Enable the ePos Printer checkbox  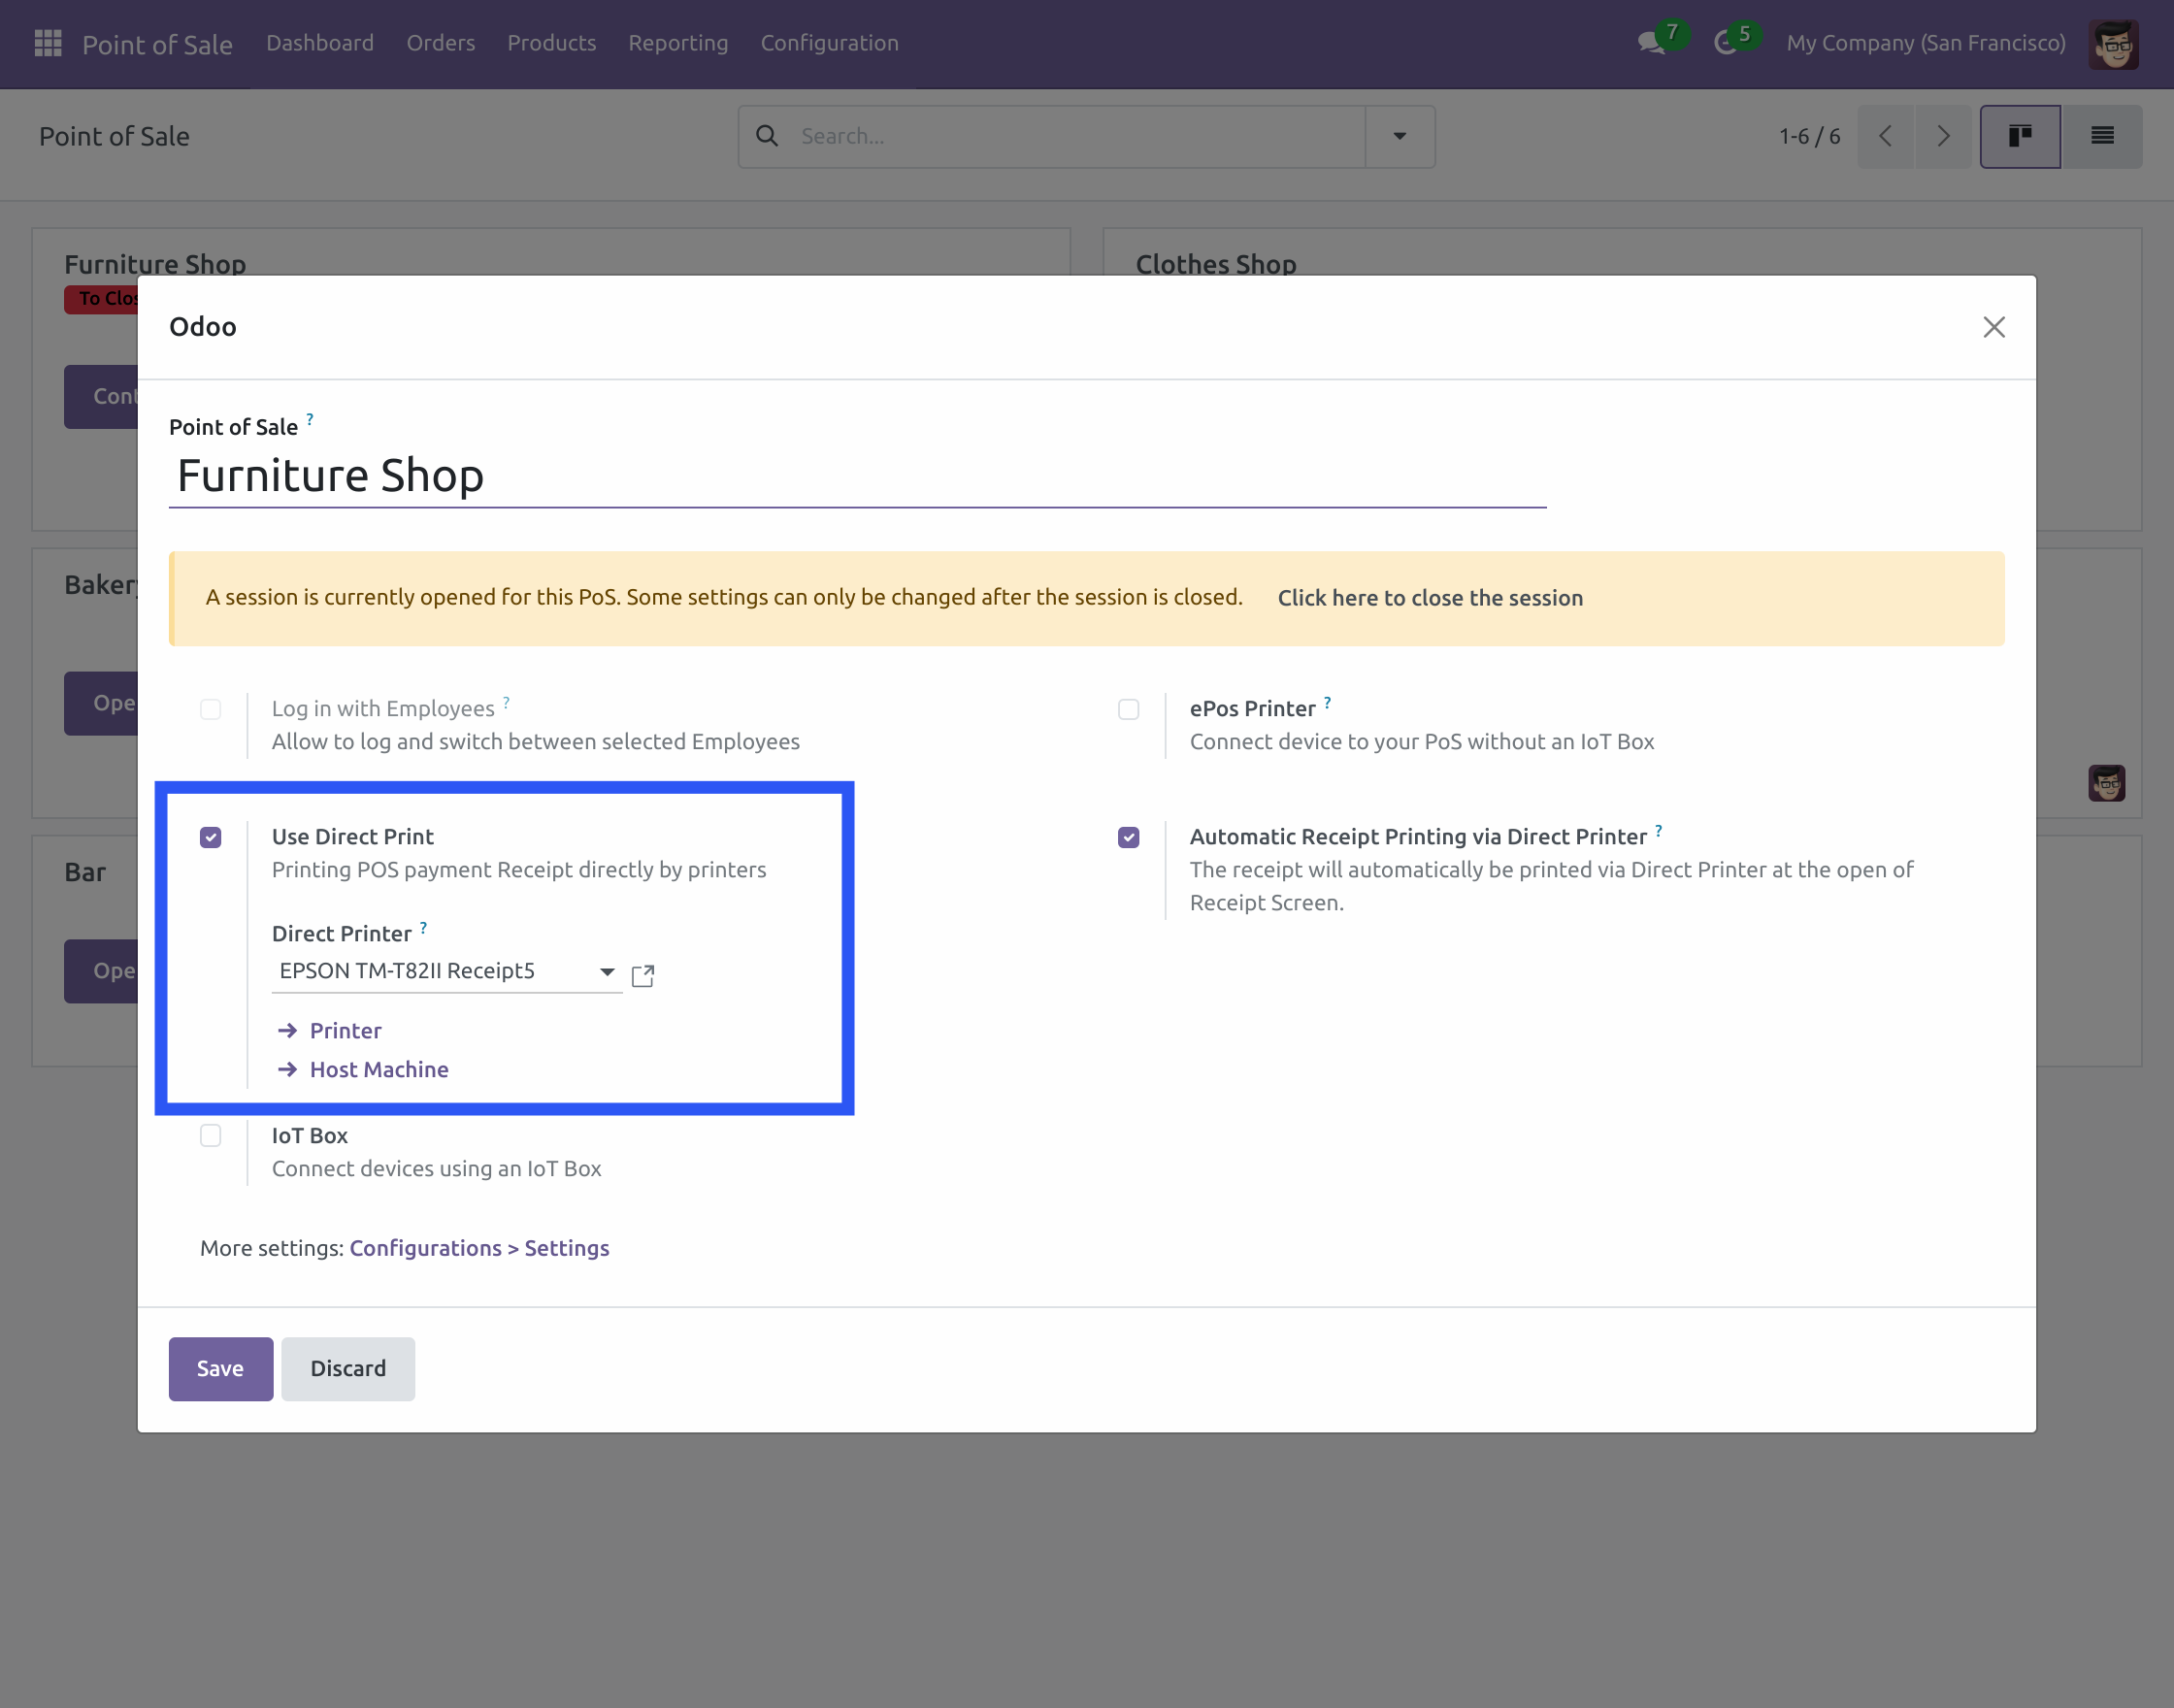pos(1128,709)
